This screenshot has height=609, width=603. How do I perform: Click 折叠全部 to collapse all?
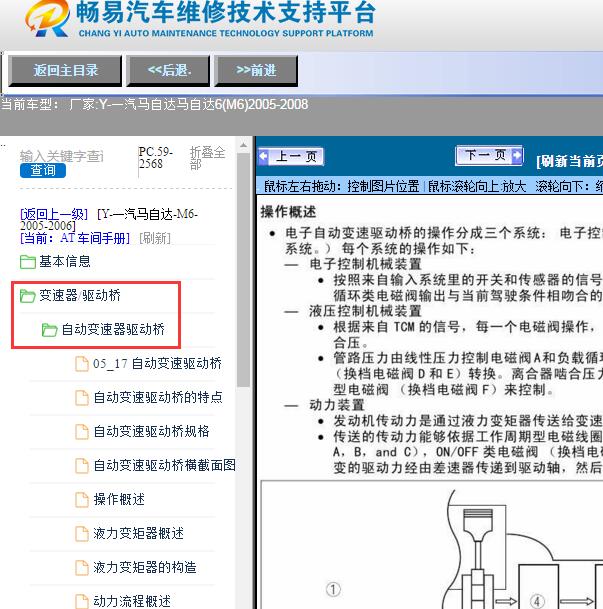click(207, 158)
